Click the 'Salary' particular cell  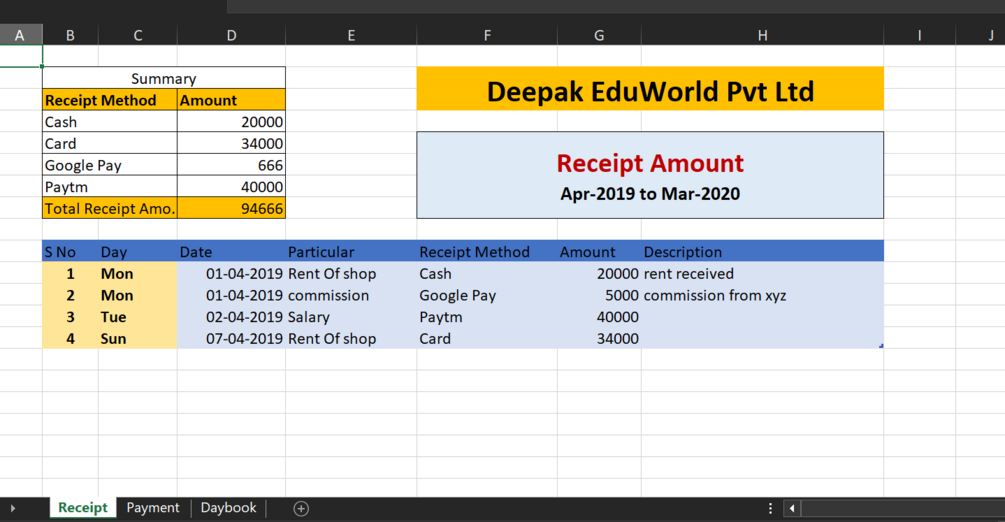[351, 317]
